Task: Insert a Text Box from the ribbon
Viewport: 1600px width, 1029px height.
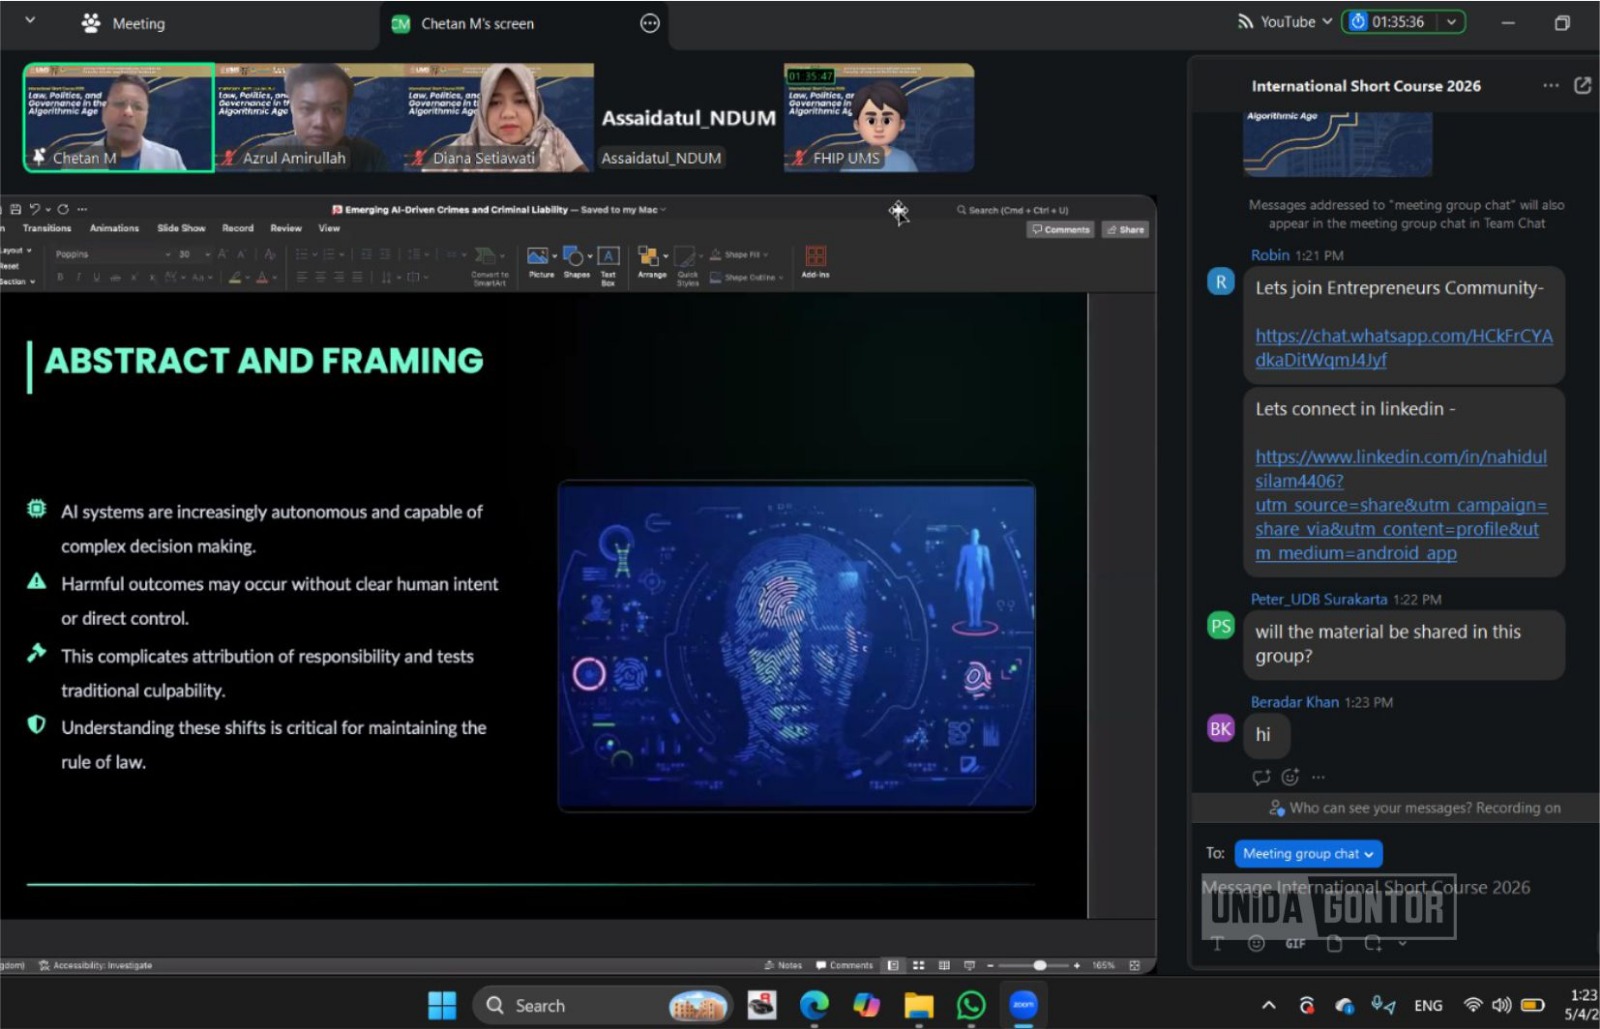Action: pos(608,266)
